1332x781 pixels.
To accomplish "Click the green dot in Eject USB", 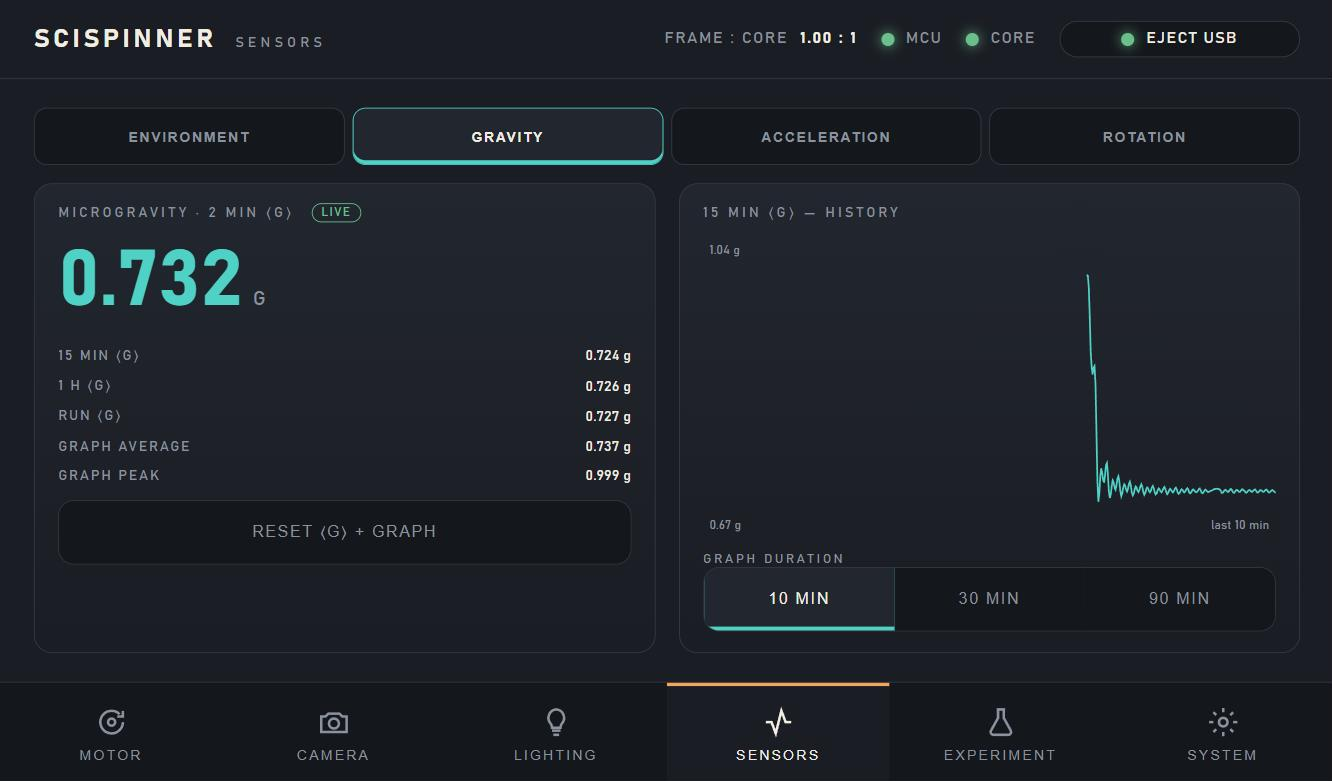I will pos(1127,39).
